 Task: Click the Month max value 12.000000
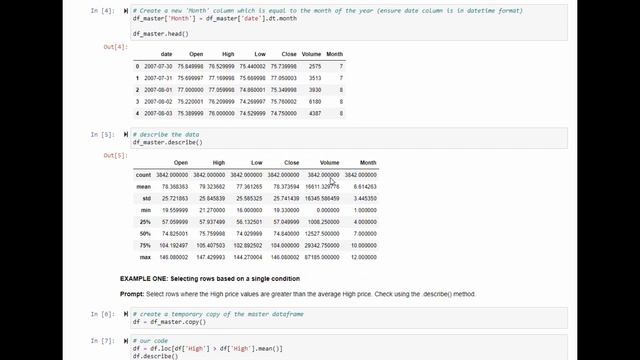click(364, 257)
